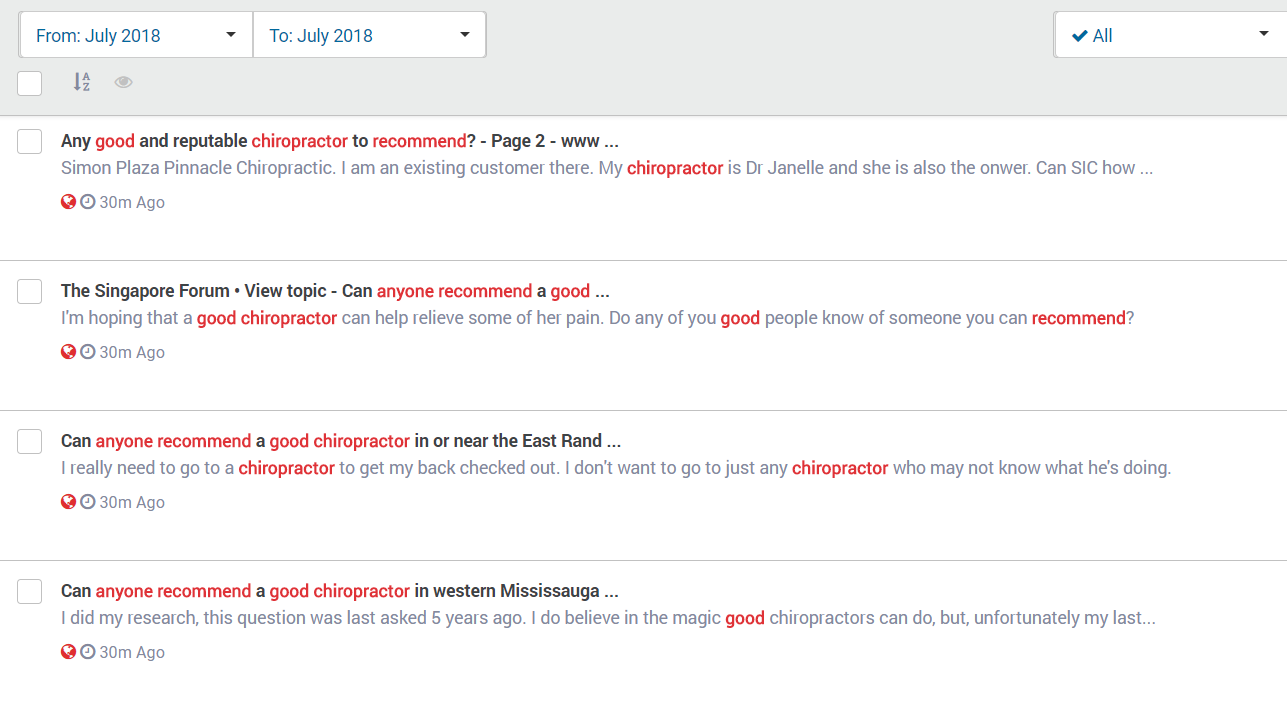
Task: Click clock icon on western Mississauga result
Action: (88, 652)
